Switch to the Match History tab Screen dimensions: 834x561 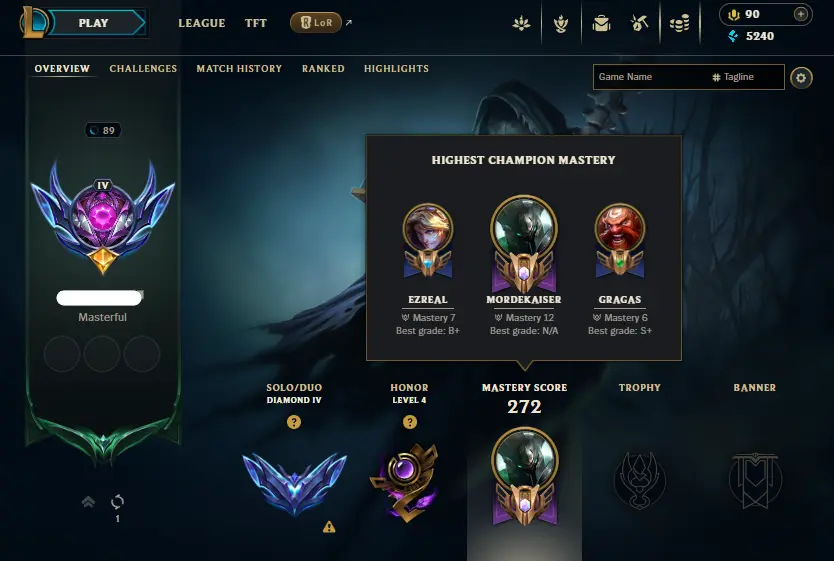point(239,69)
